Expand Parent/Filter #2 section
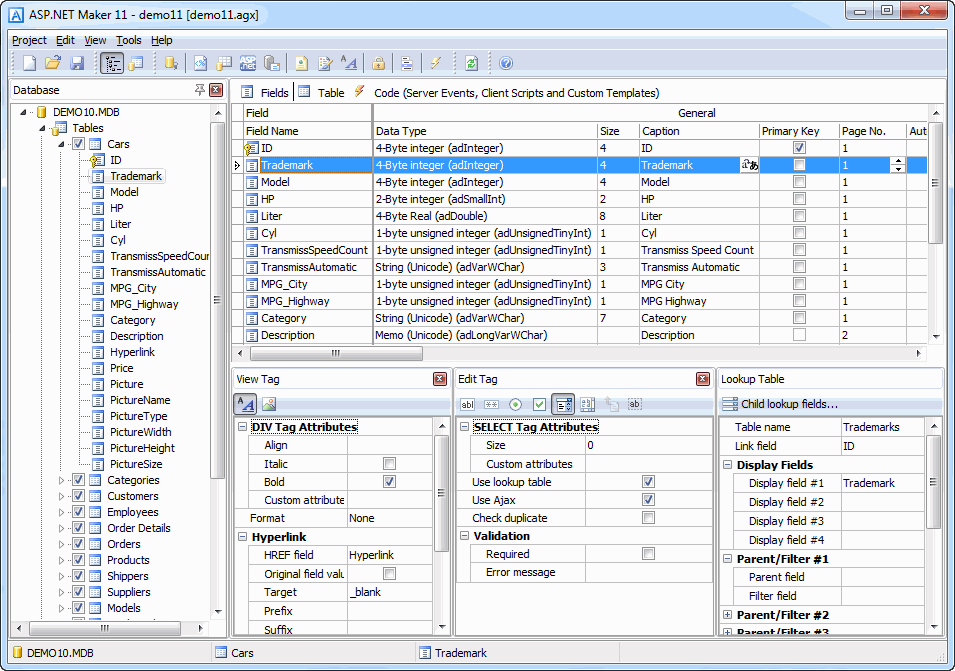 coord(727,615)
